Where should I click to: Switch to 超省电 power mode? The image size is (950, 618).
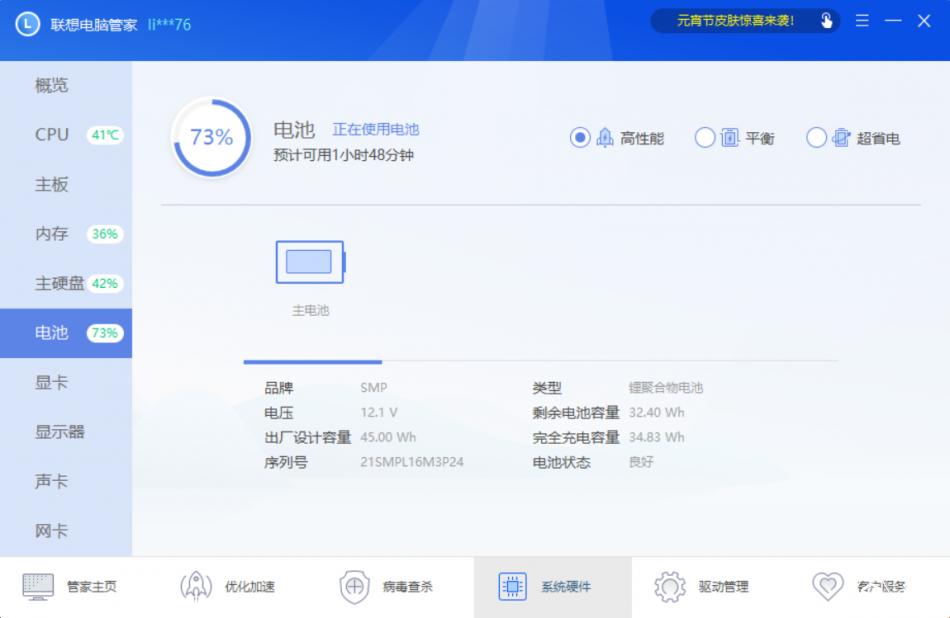point(817,137)
